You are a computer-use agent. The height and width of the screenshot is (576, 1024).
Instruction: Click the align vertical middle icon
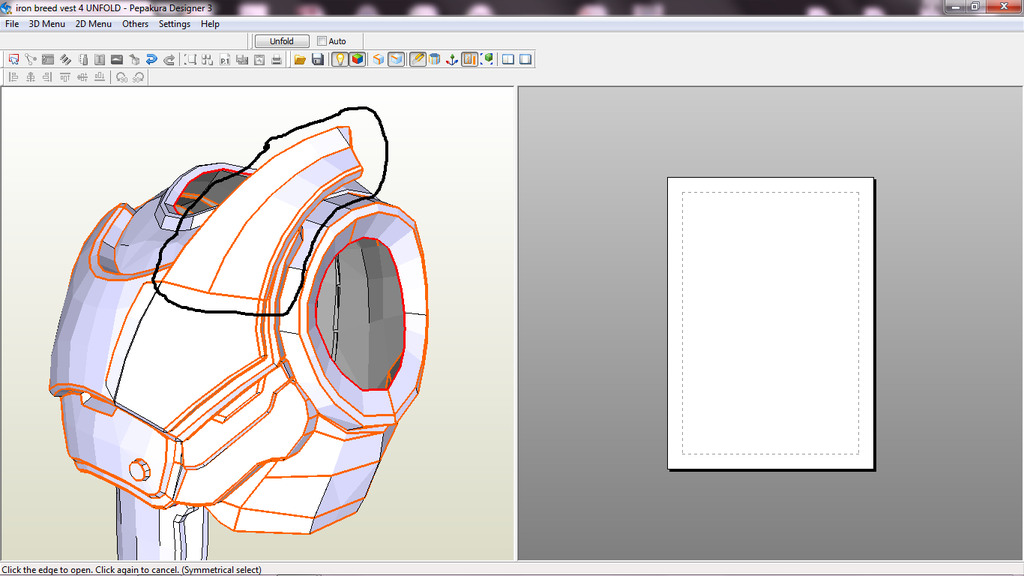[82, 77]
